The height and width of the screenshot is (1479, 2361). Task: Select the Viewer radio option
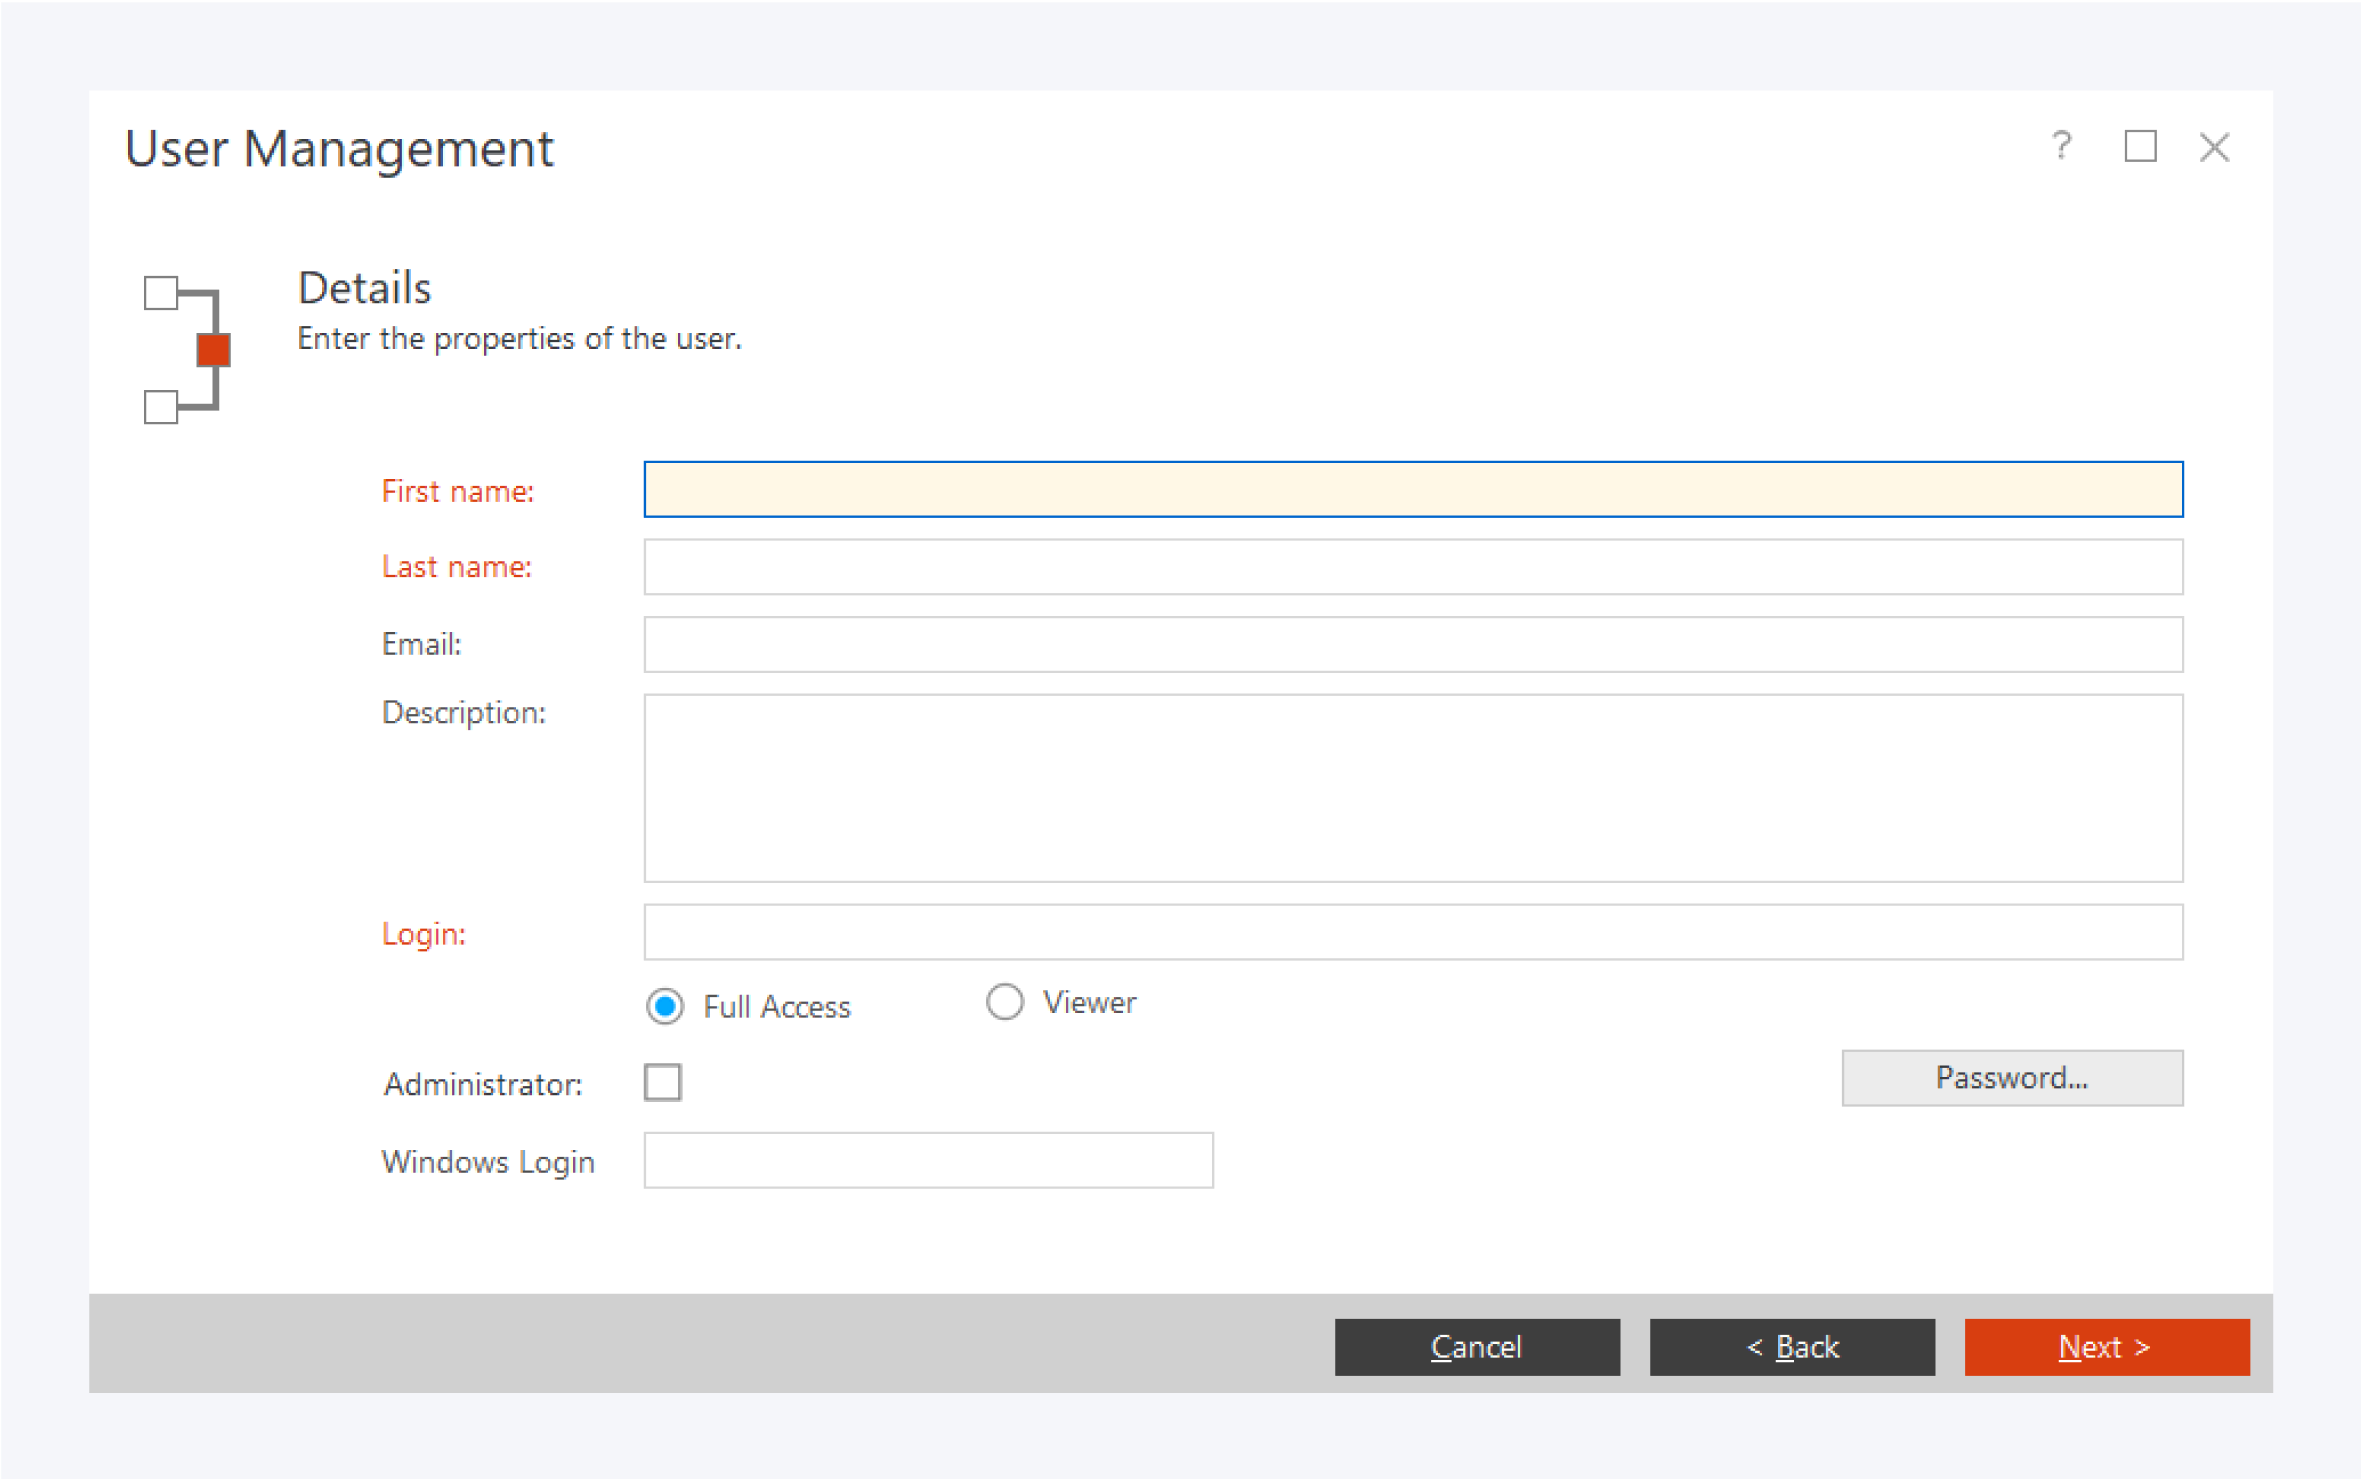[x=1005, y=1002]
